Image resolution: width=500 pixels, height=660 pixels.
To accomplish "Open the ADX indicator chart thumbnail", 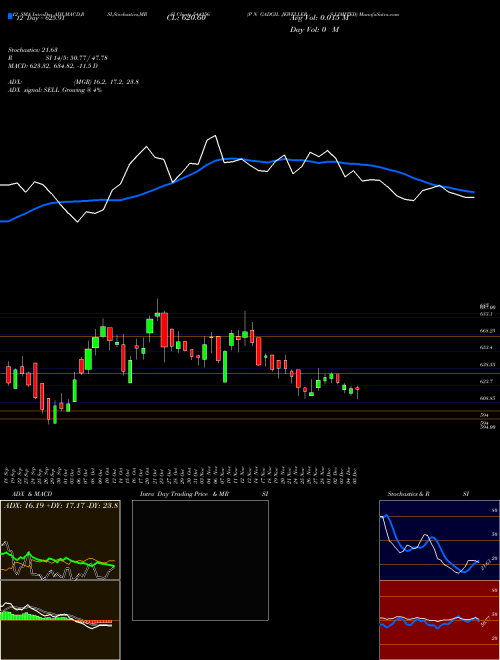I will tap(60, 540).
